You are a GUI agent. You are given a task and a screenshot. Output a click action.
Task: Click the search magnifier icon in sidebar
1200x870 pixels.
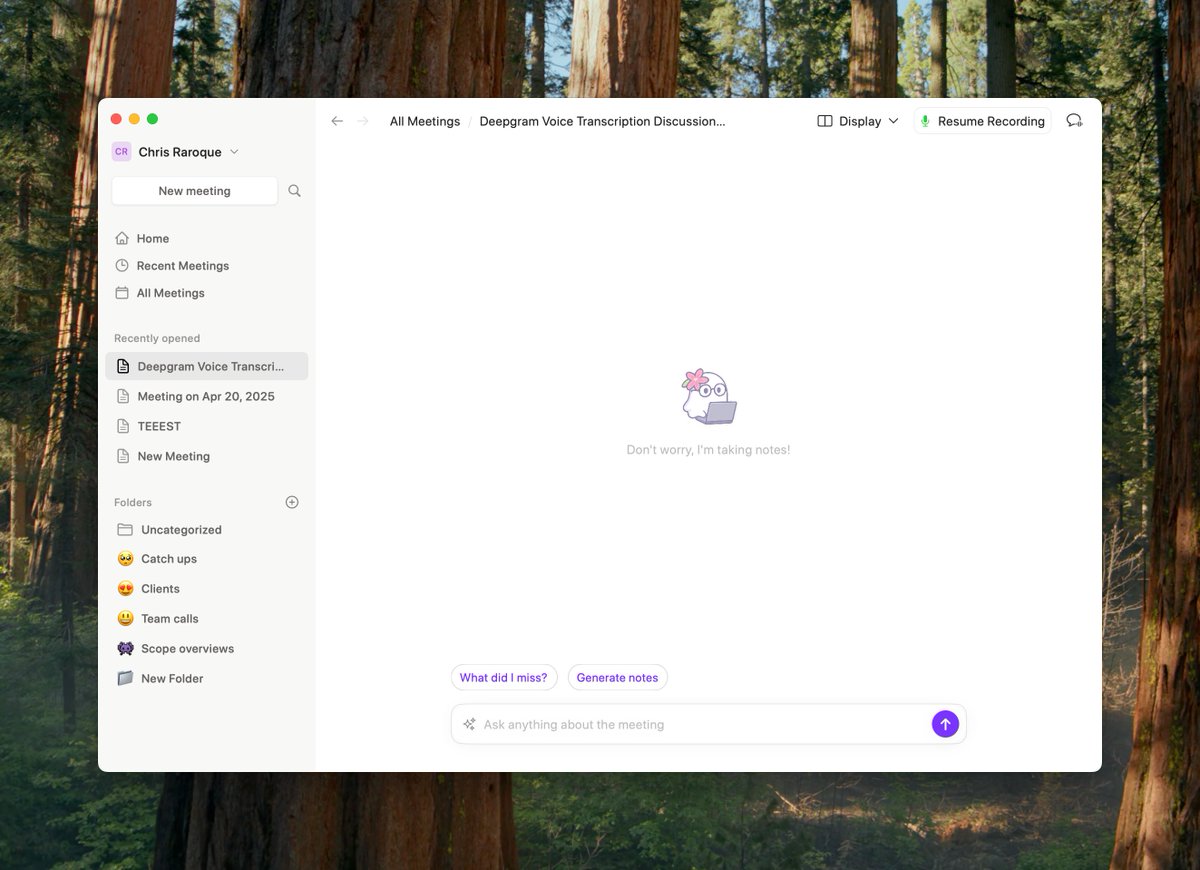click(294, 190)
